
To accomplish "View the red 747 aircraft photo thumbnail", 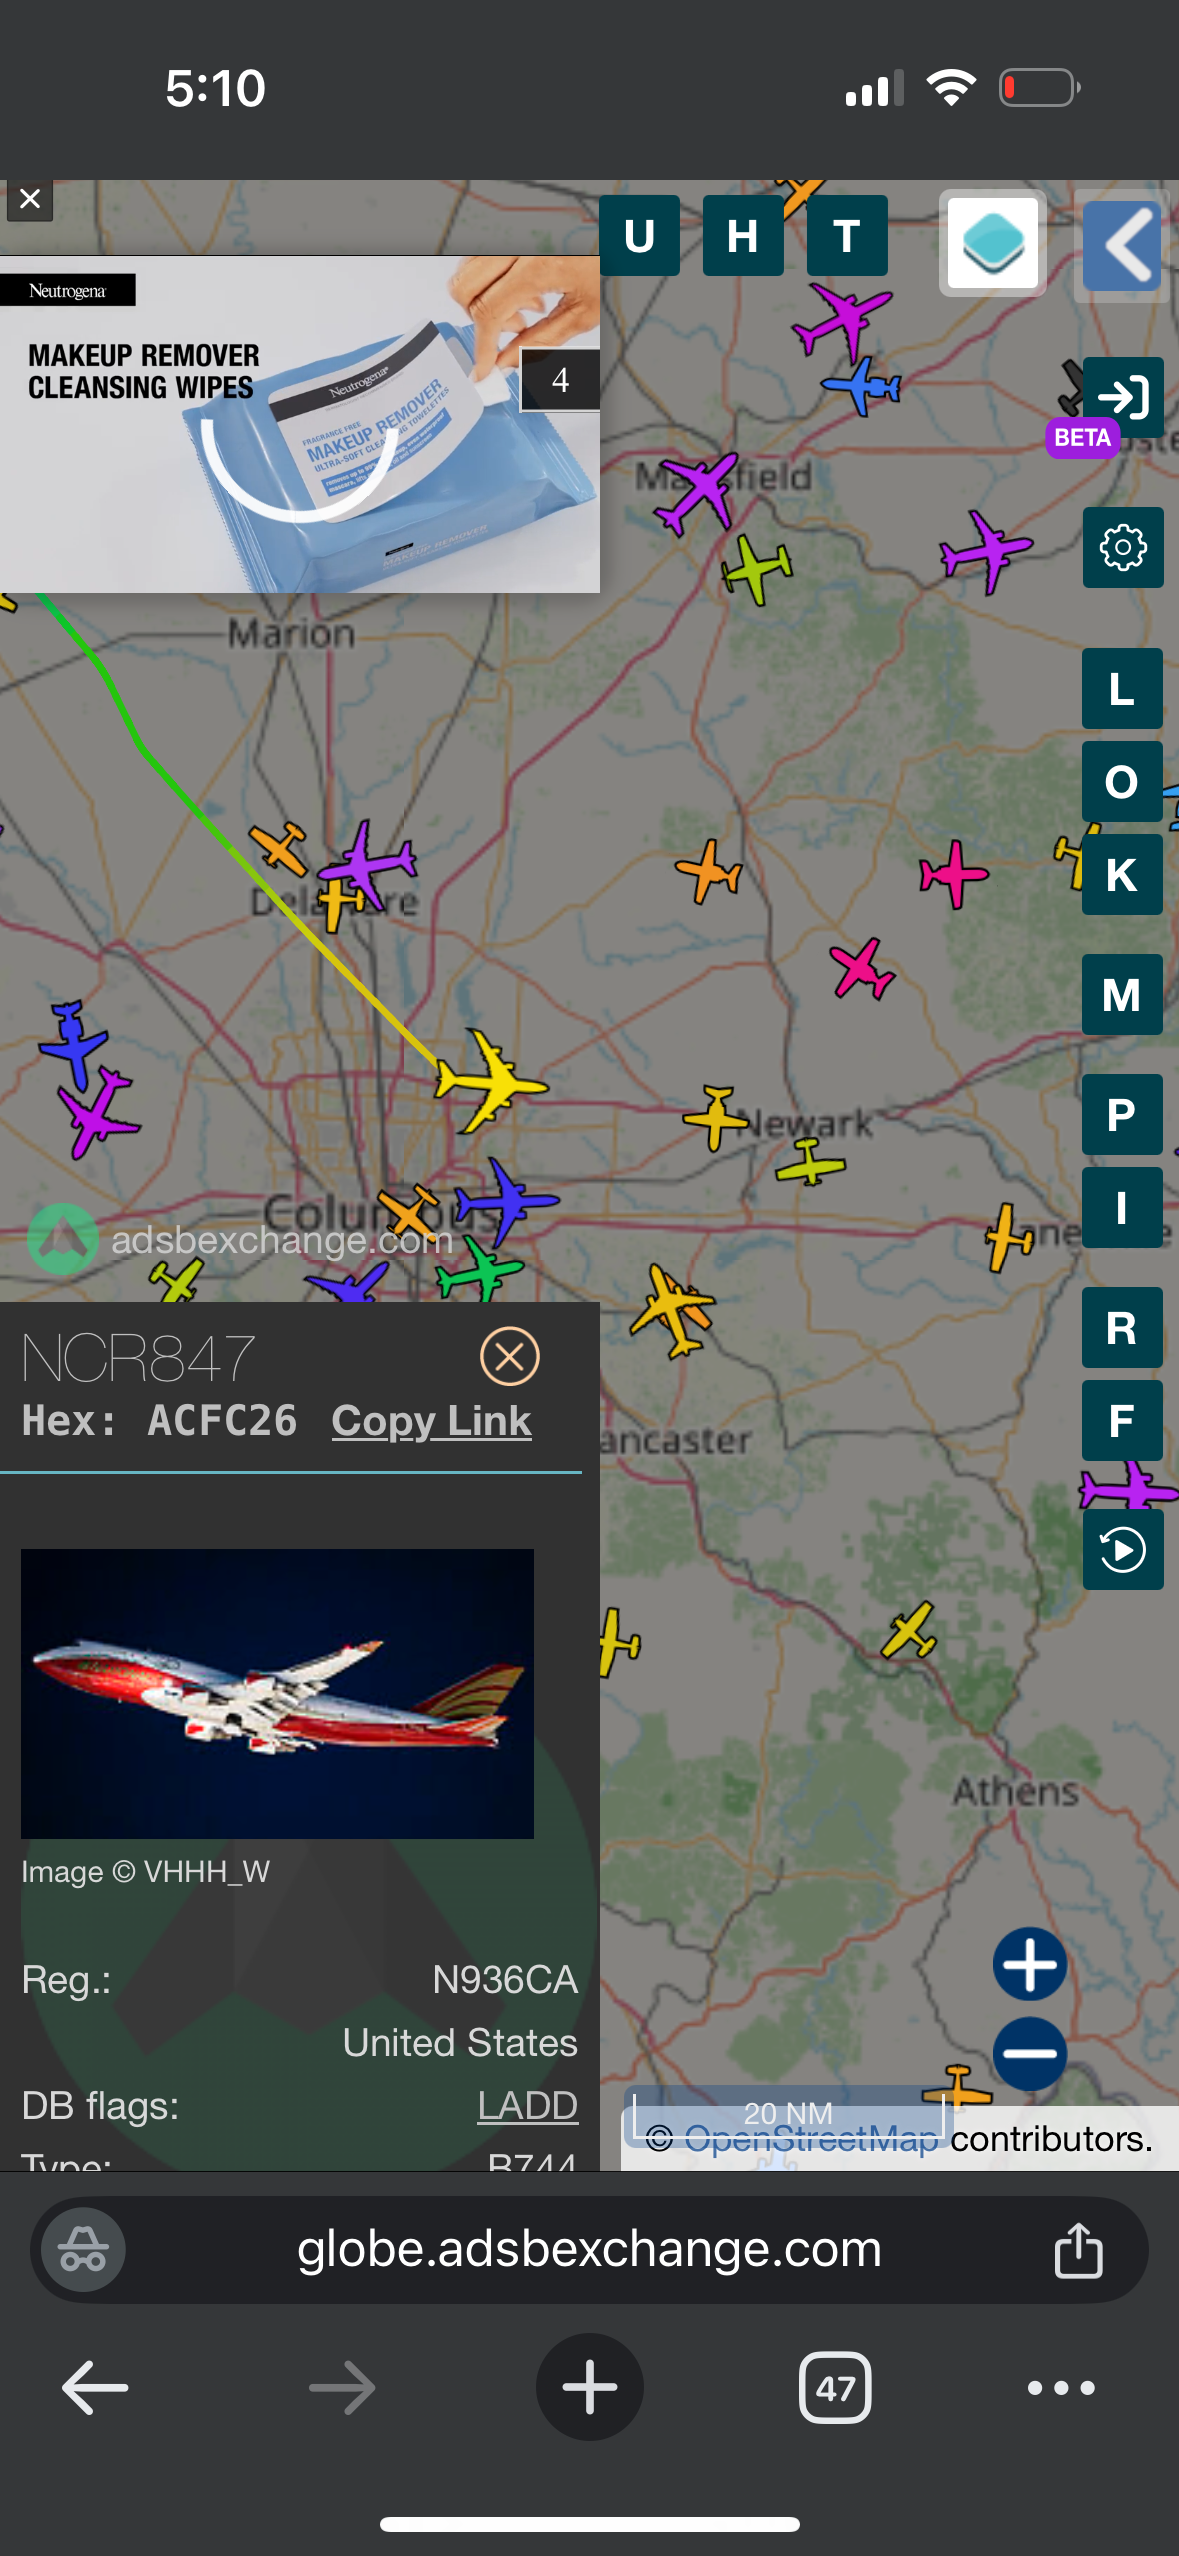I will click(277, 1693).
